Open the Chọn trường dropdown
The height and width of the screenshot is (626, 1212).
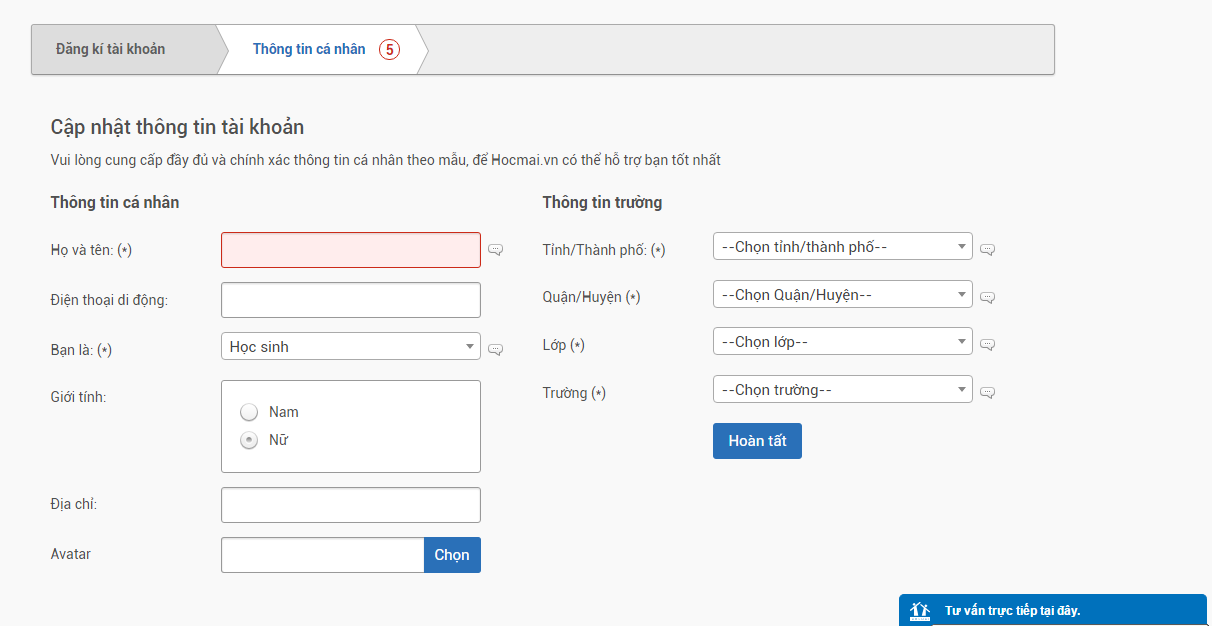tap(843, 389)
